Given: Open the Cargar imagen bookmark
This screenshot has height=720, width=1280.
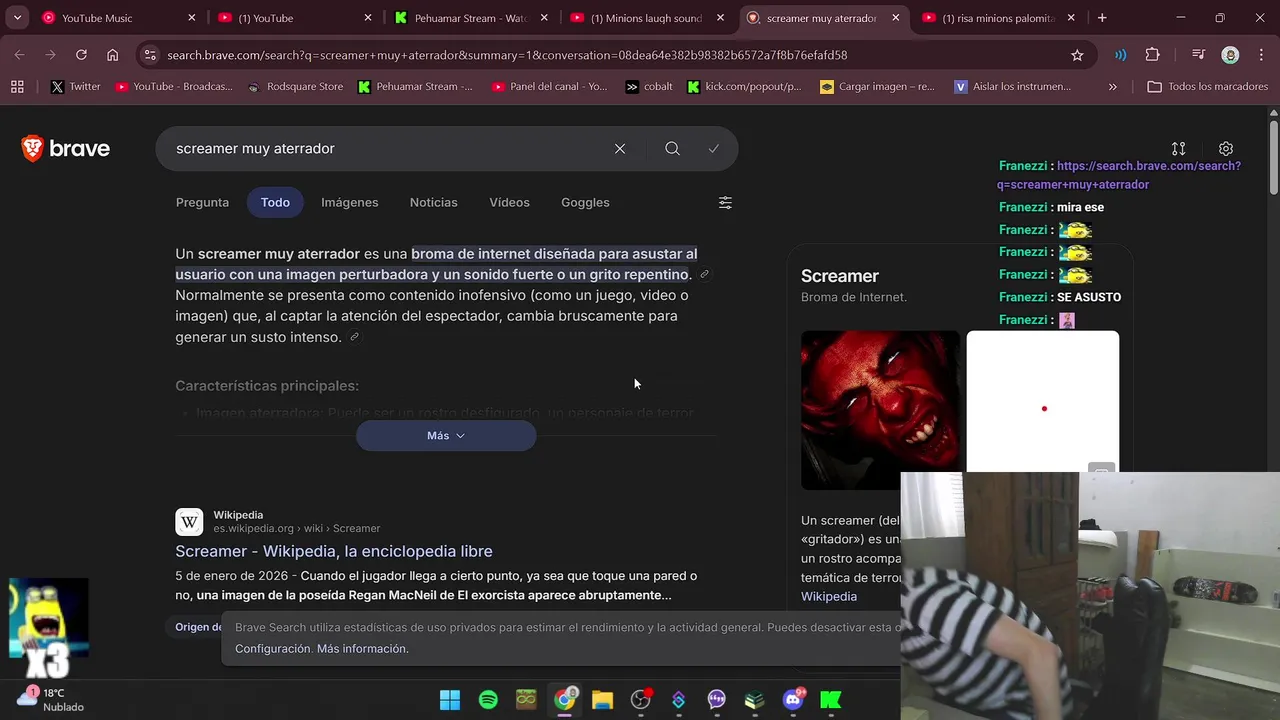Looking at the screenshot, I should tap(877, 87).
